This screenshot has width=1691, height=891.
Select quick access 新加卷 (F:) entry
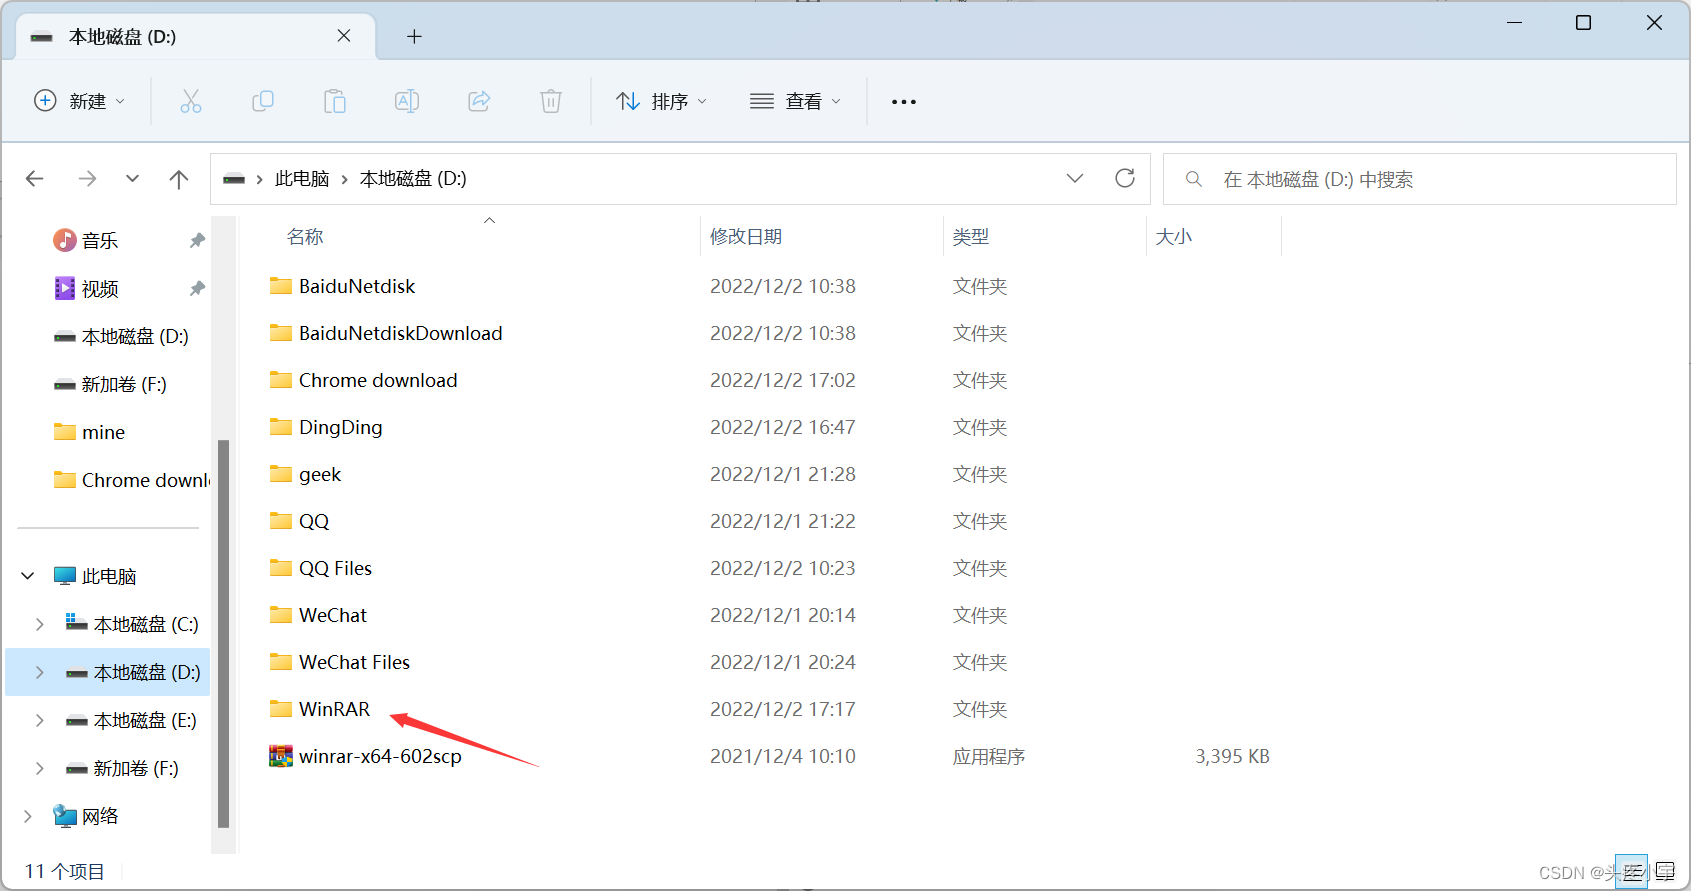[x=112, y=384]
